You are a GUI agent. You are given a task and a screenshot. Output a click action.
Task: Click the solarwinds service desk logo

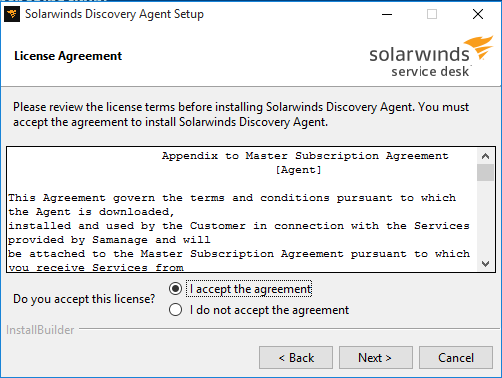point(431,57)
